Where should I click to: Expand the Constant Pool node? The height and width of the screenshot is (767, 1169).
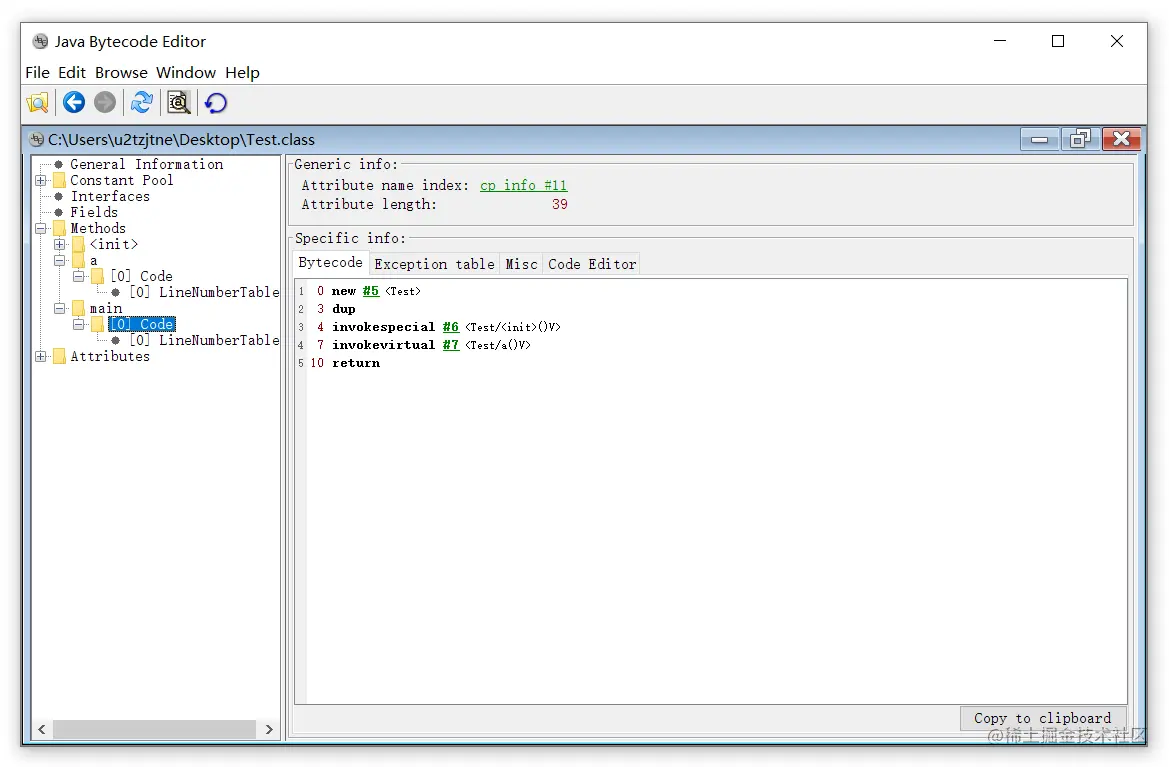coord(41,180)
